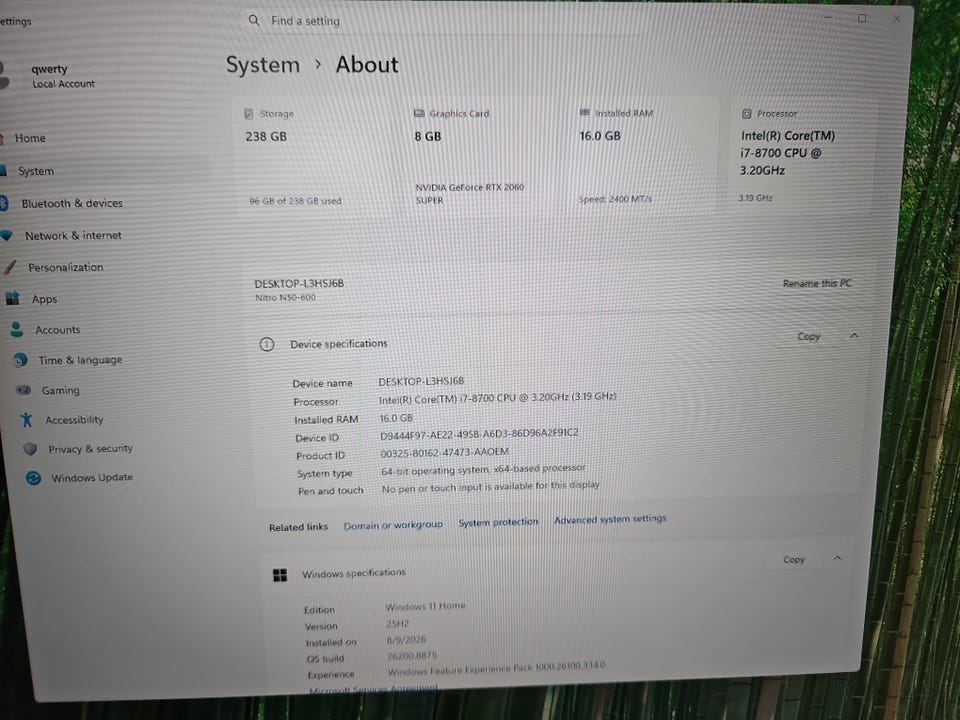The height and width of the screenshot is (720, 960).
Task: Click NVIDIA GeForce RTX 2060 SUPER text
Action: pyautogui.click(x=470, y=193)
